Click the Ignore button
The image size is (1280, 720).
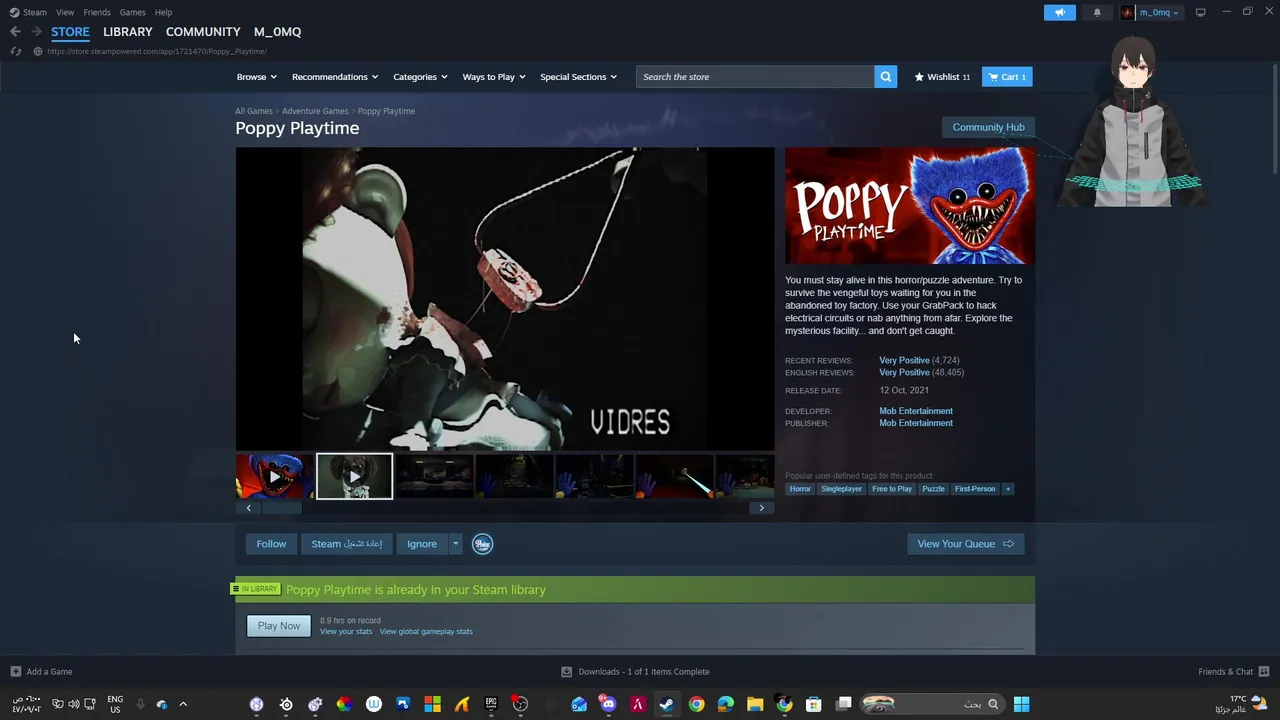[422, 544]
